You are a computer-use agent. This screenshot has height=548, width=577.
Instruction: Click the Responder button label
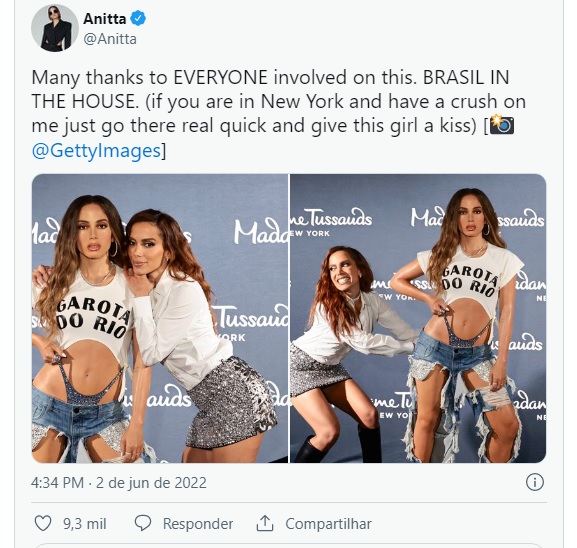[x=198, y=523]
